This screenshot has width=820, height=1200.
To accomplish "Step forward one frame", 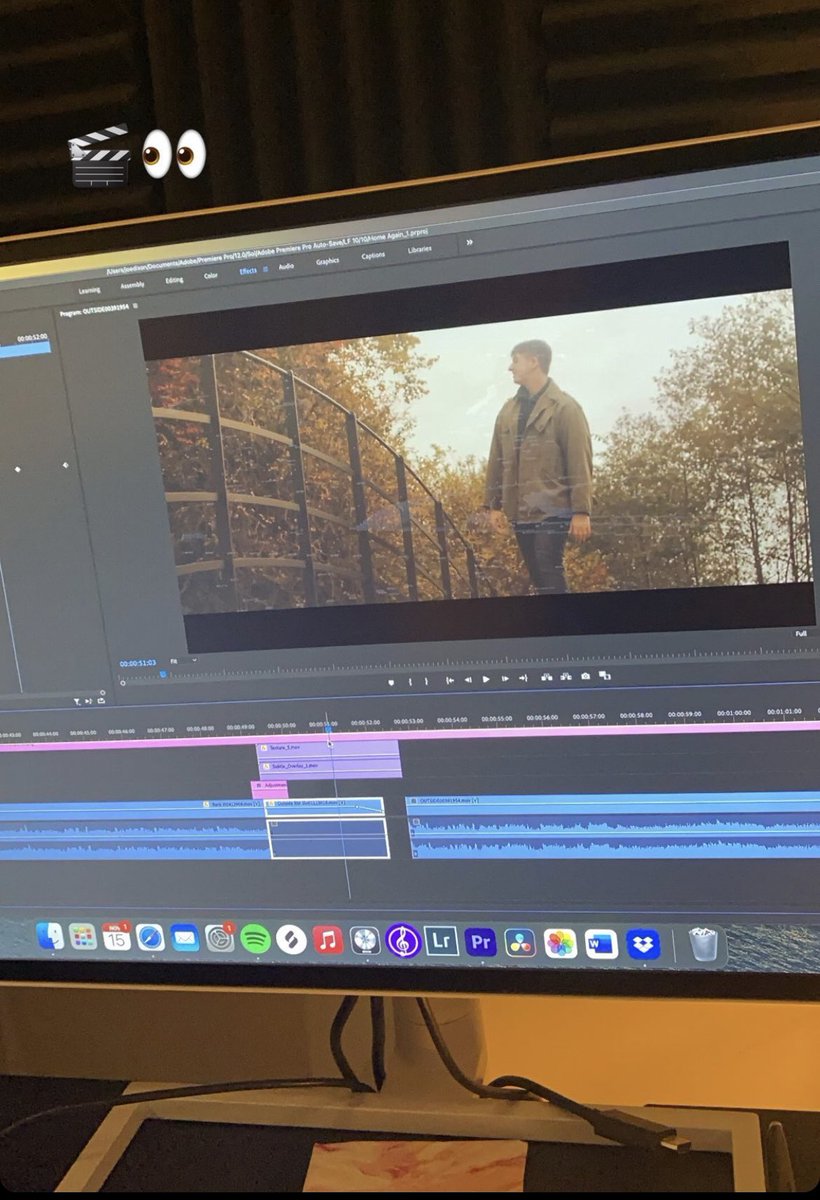I will [505, 679].
